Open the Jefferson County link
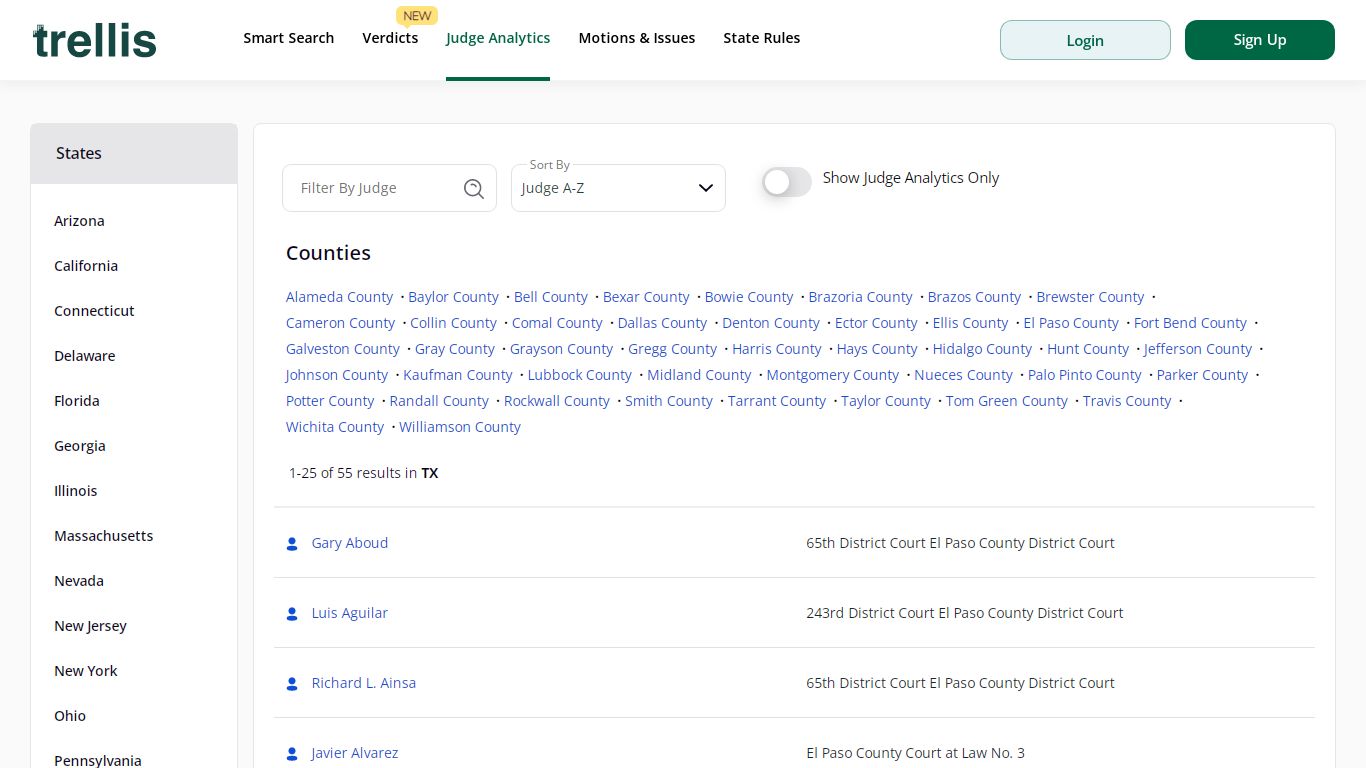1366x768 pixels. [1198, 349]
